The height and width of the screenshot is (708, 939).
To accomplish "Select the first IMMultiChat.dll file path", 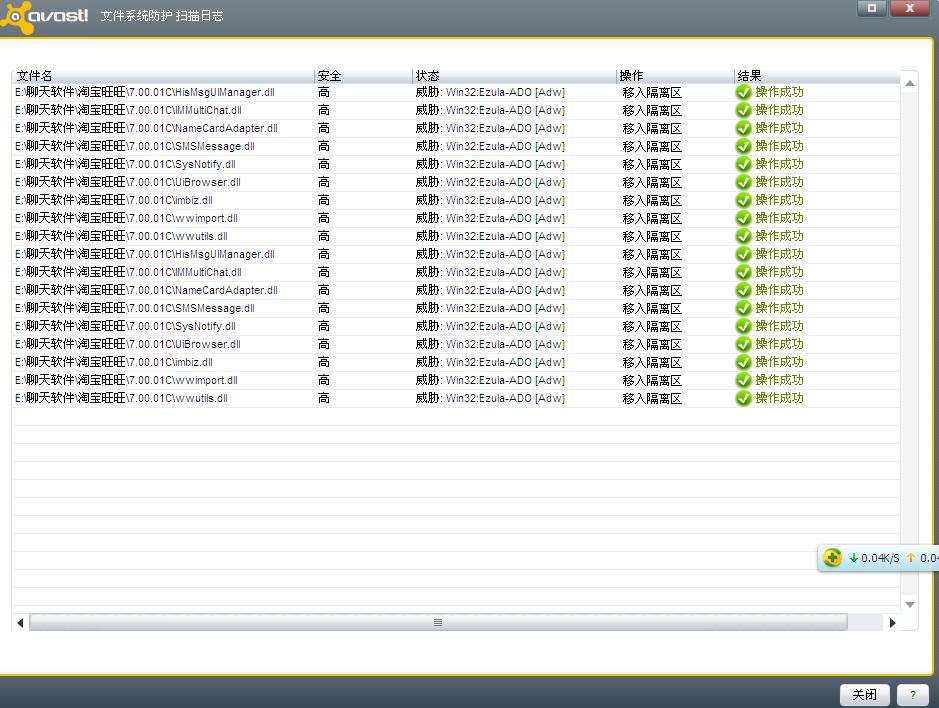I will click(128, 110).
